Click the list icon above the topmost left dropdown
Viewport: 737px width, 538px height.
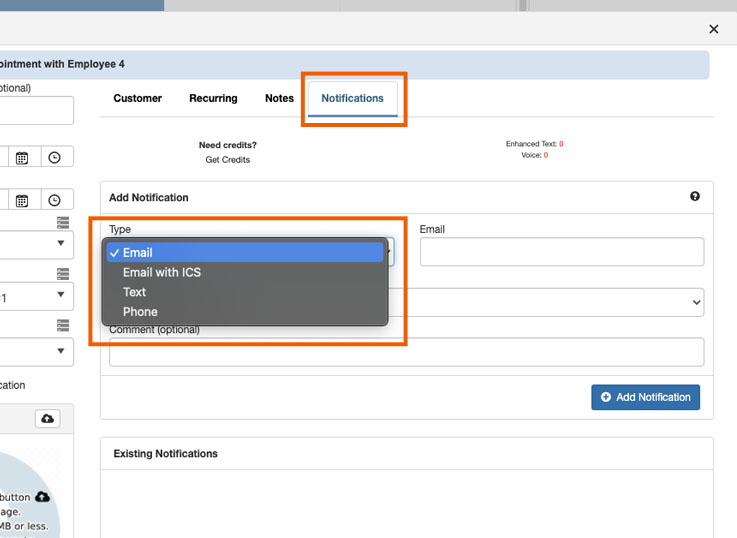tap(63, 223)
